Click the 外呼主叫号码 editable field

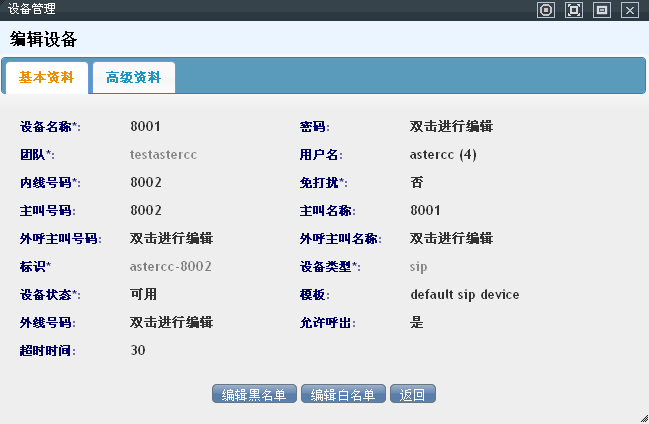pos(171,239)
